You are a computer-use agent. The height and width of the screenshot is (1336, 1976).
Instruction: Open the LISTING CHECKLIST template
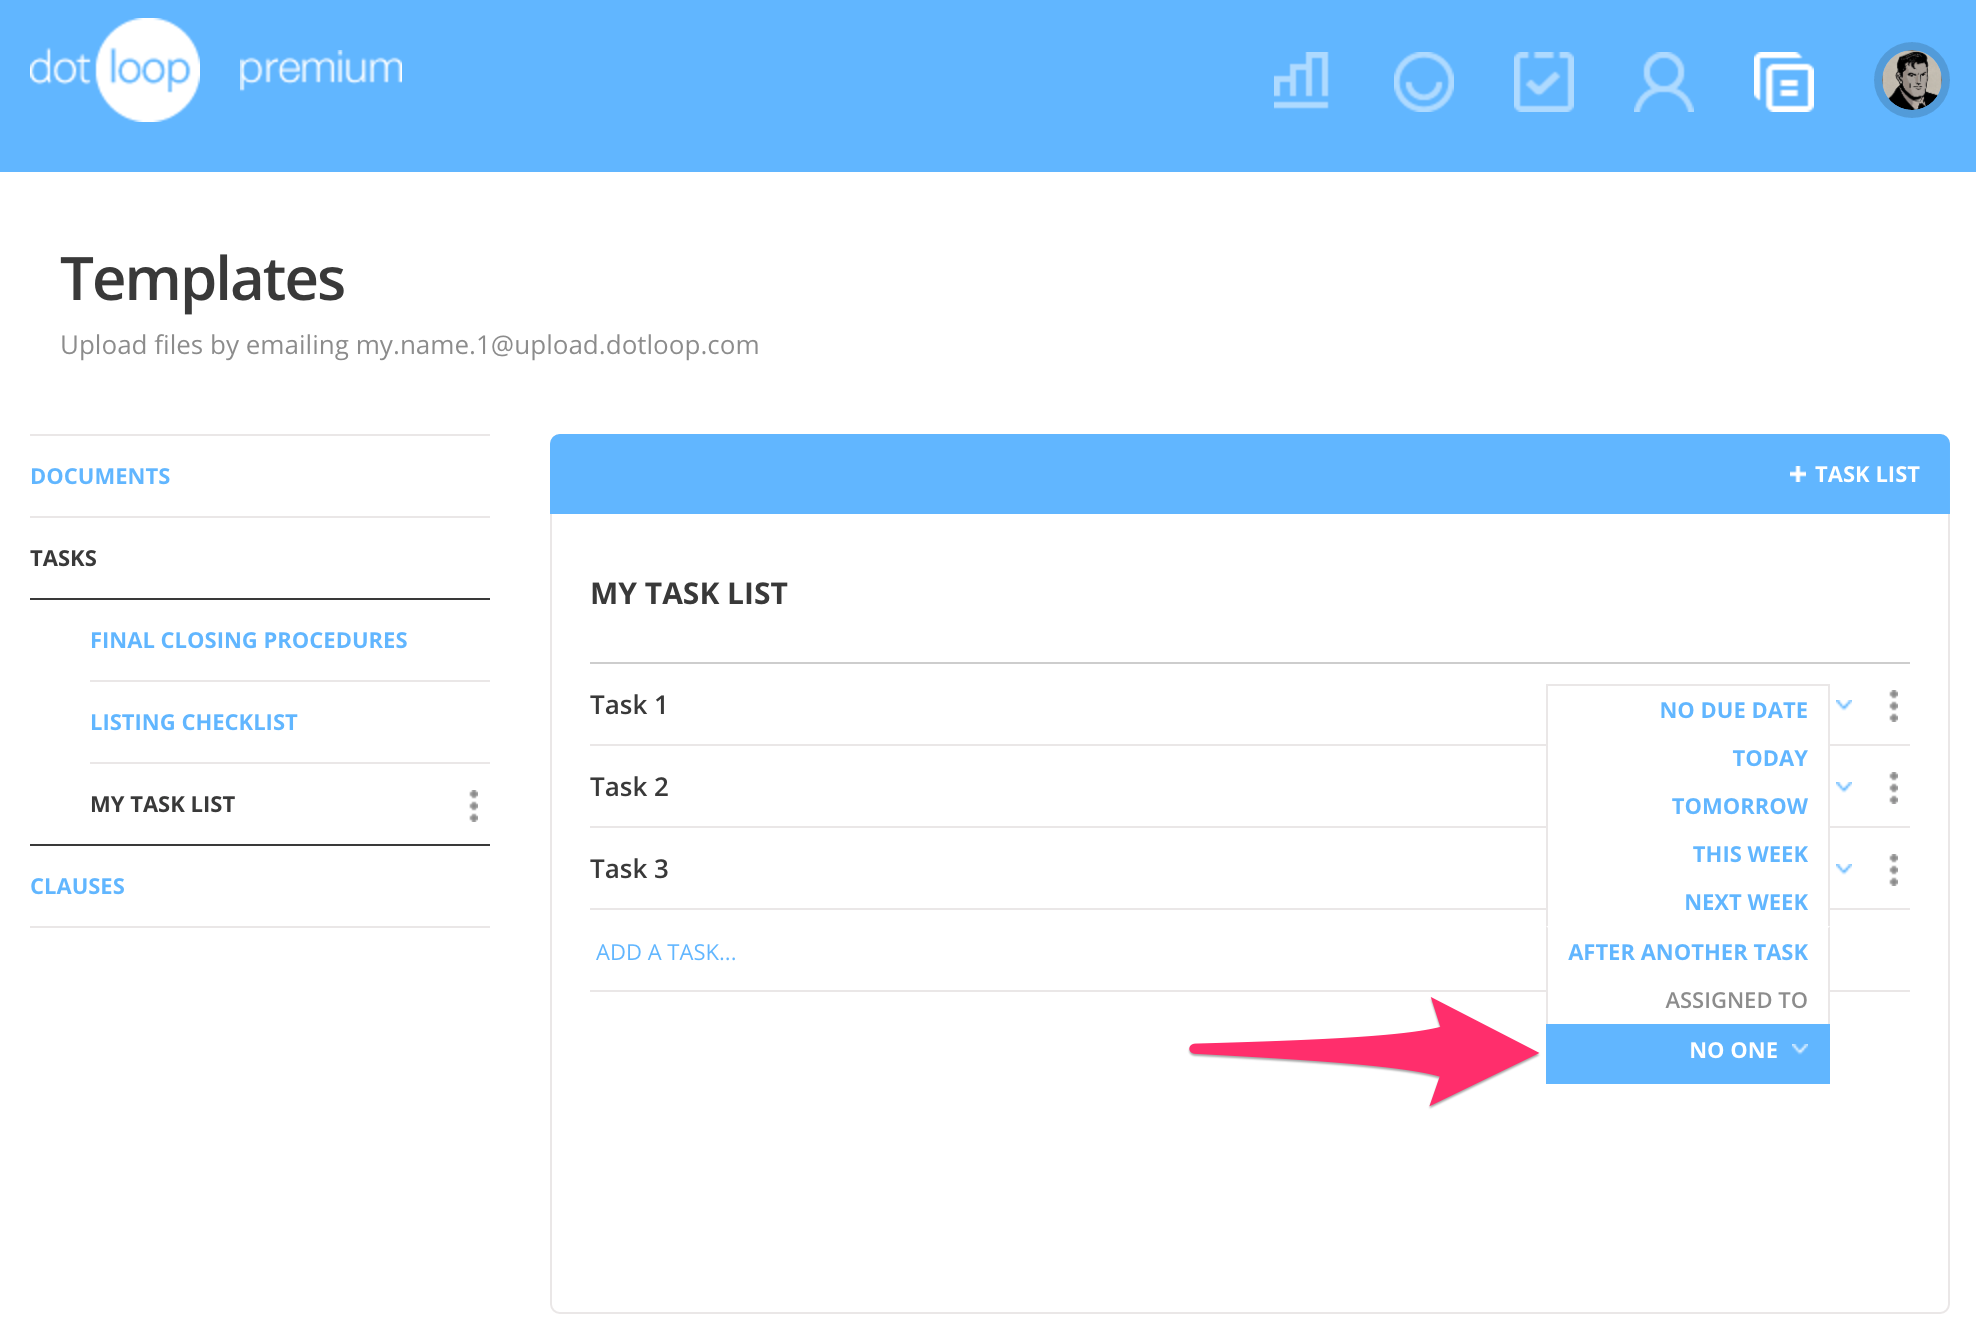(193, 721)
